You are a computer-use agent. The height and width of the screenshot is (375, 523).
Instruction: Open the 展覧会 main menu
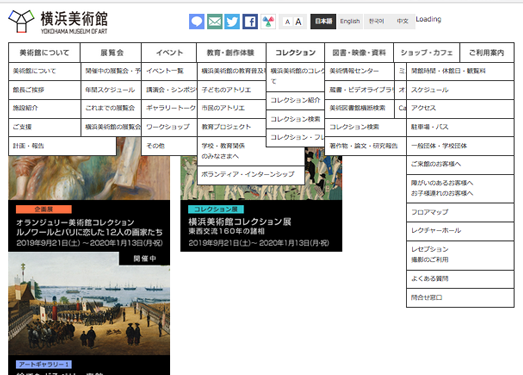tap(112, 52)
